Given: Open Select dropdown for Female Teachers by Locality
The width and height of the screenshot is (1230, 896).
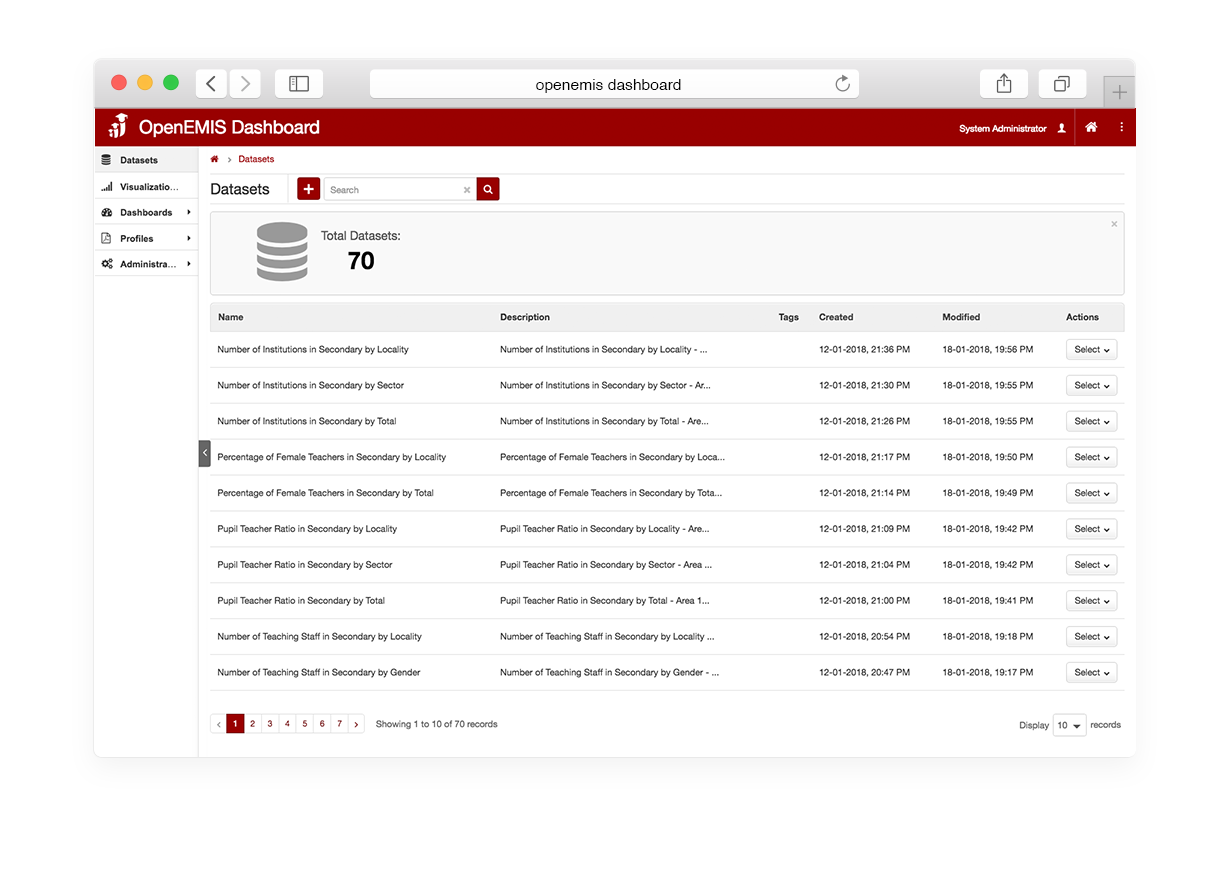Looking at the screenshot, I should click(x=1092, y=458).
